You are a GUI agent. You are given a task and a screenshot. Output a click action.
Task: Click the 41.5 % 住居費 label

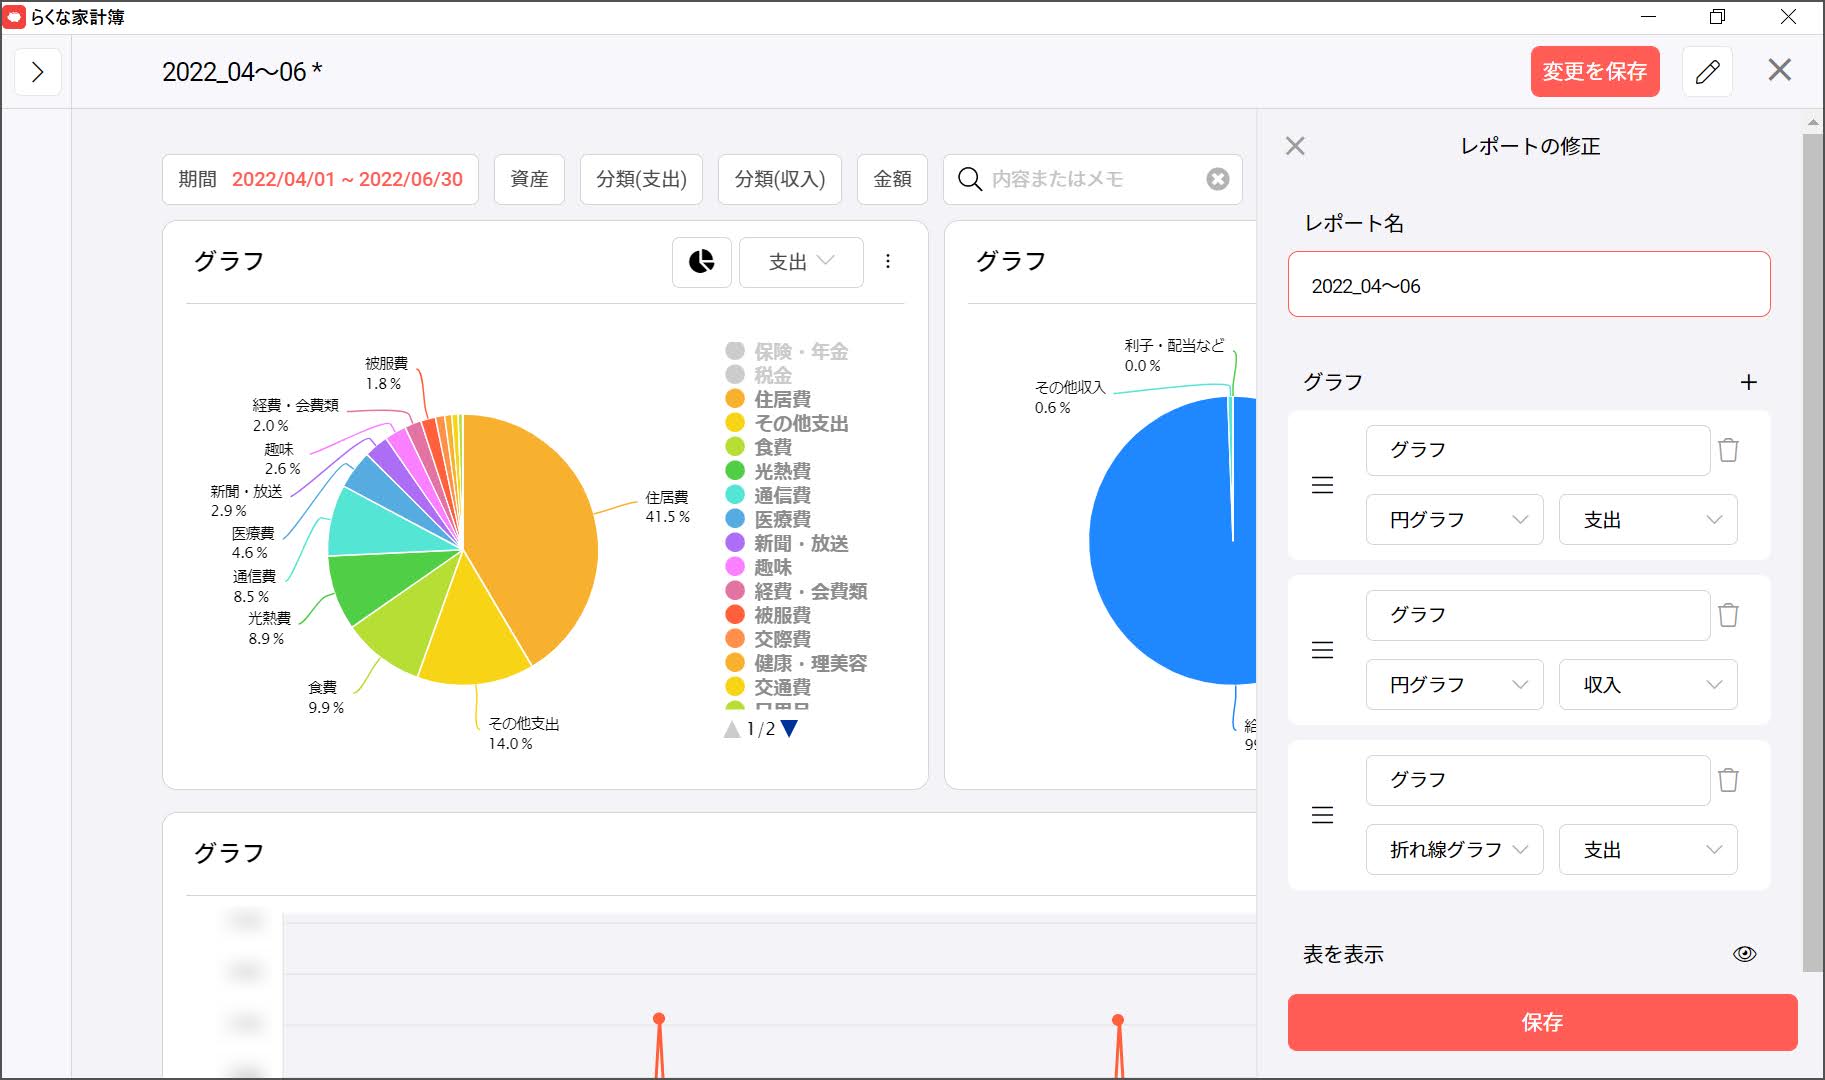tap(667, 507)
